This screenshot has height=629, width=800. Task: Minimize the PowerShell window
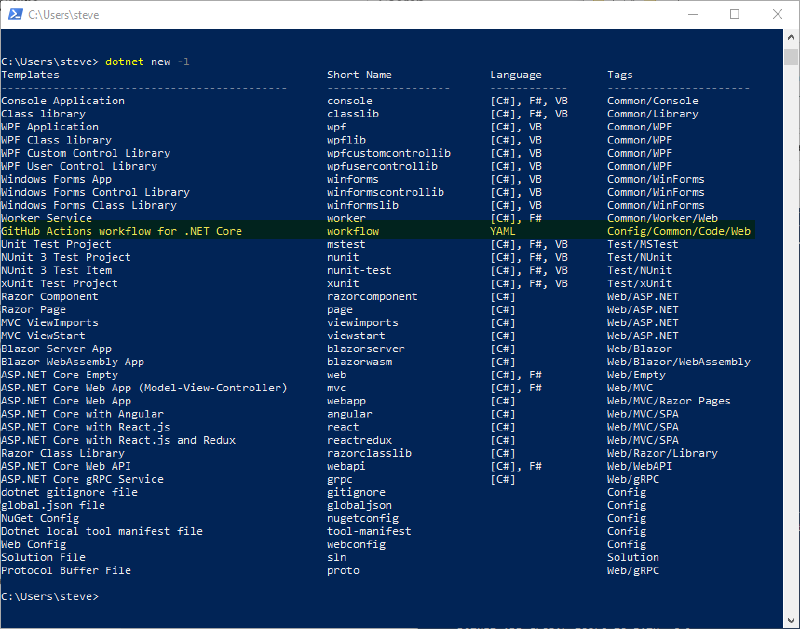click(x=693, y=14)
